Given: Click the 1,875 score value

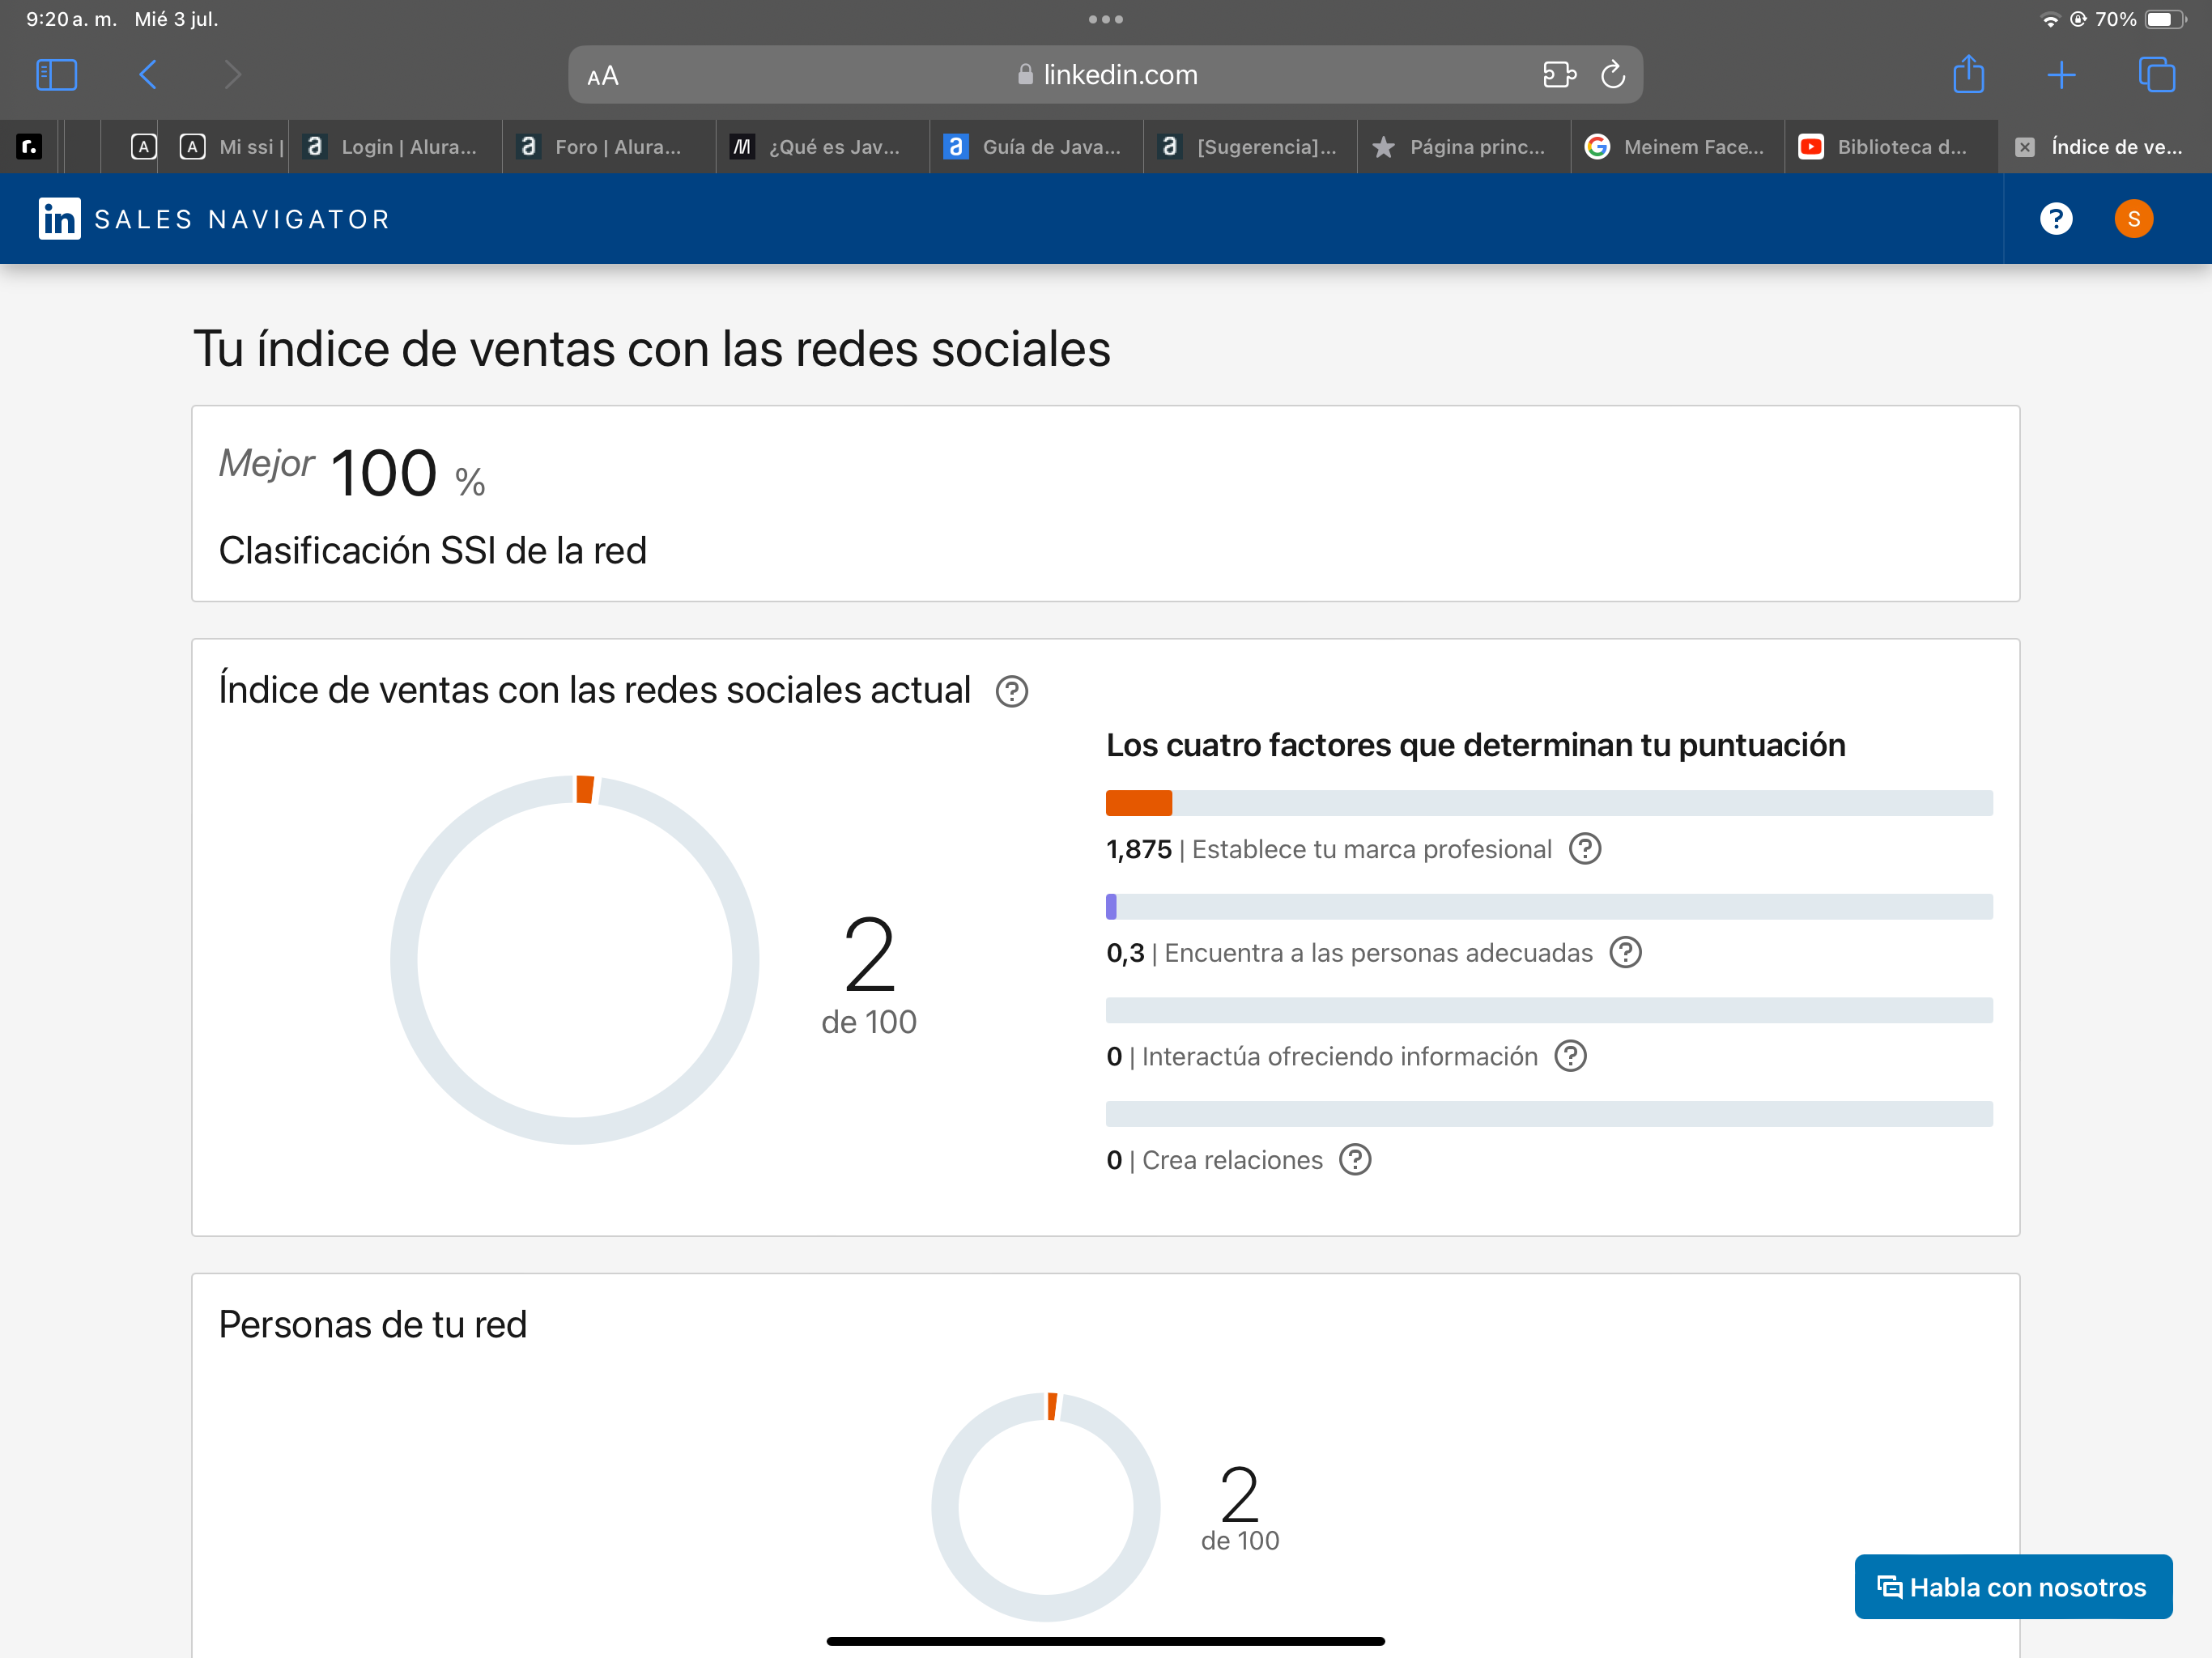Looking at the screenshot, I should (1139, 849).
